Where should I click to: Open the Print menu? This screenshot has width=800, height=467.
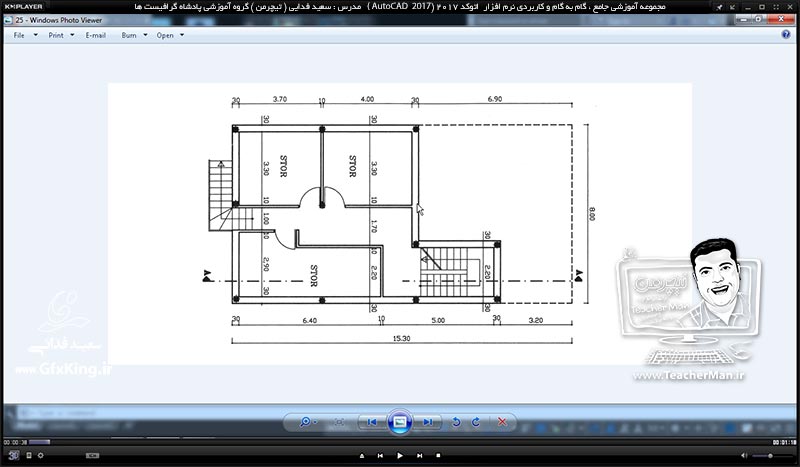point(56,35)
